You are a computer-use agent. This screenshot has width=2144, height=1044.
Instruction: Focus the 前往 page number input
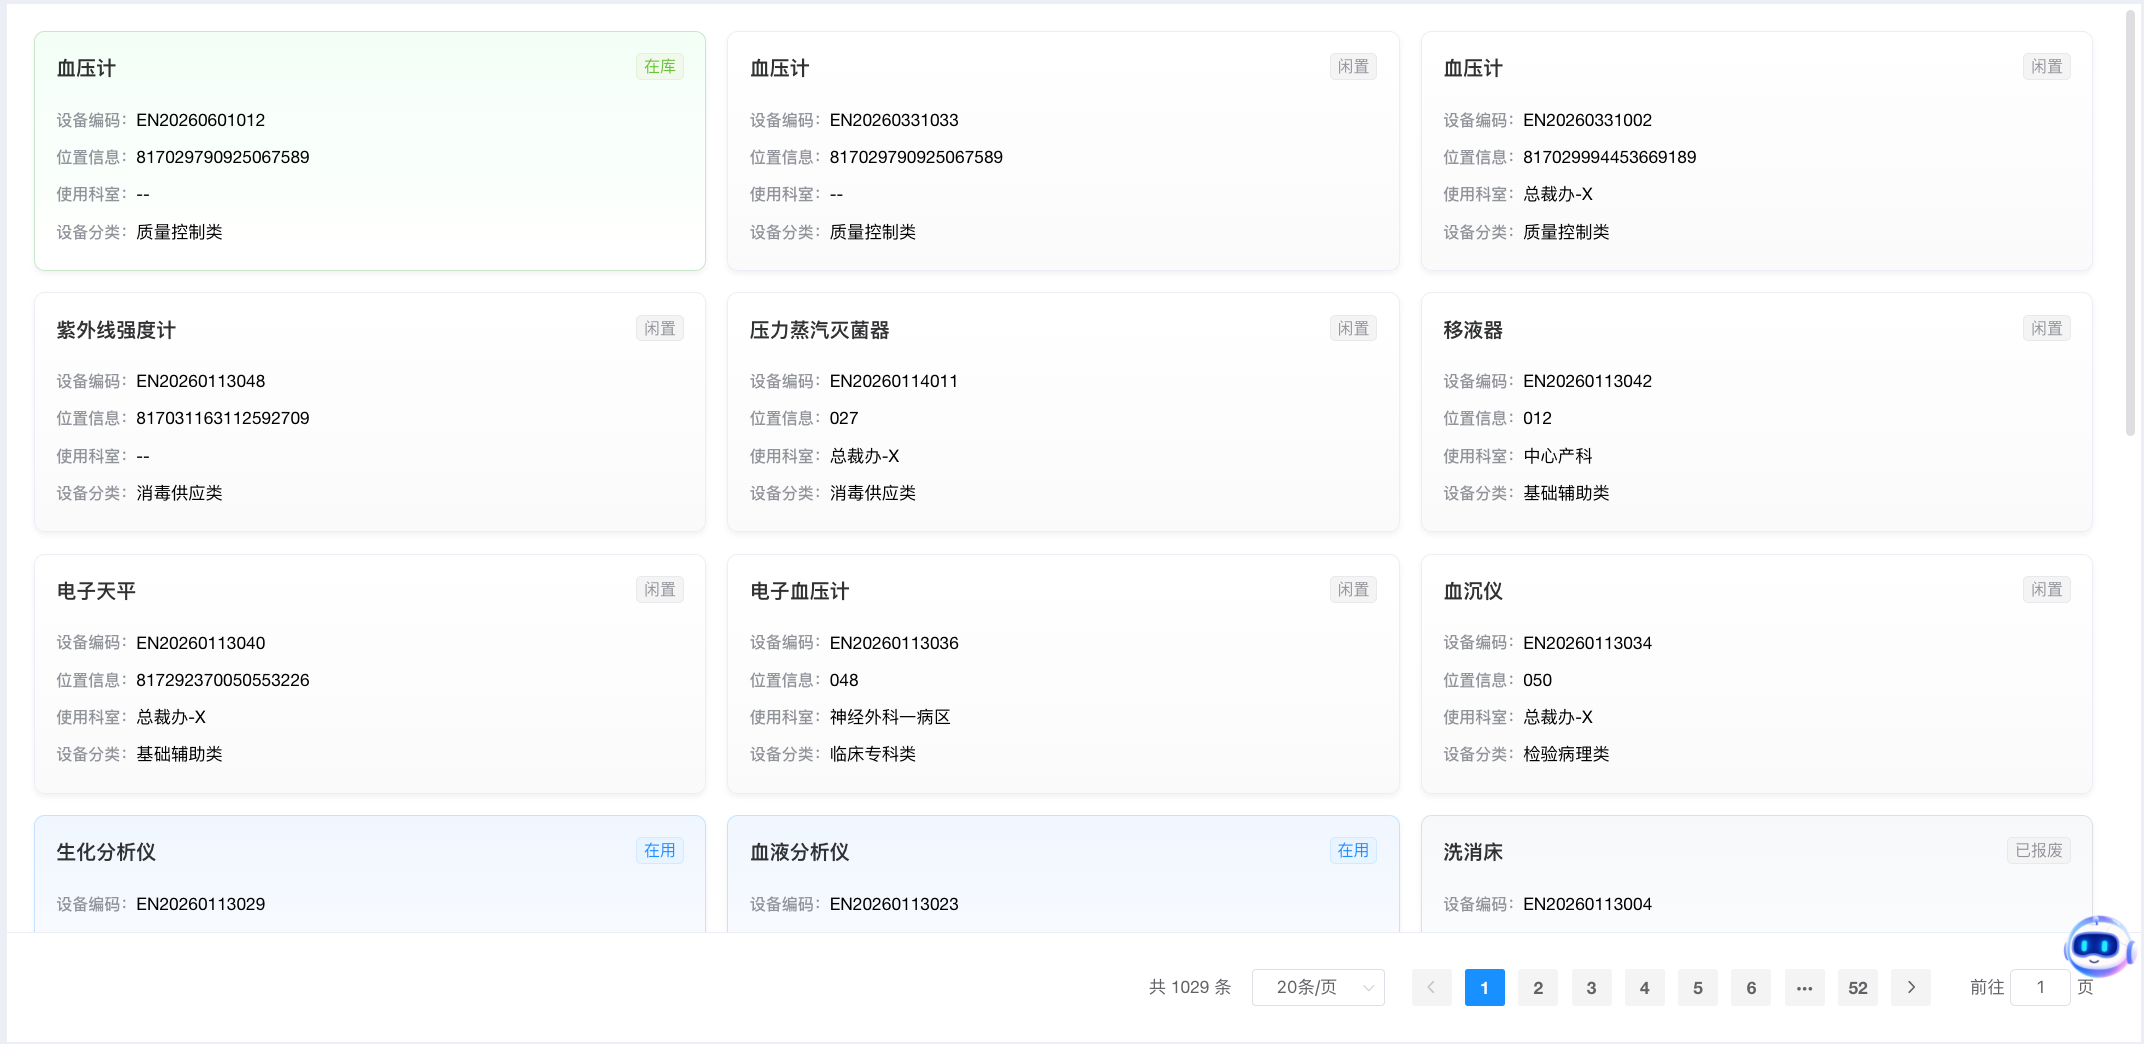(2040, 988)
